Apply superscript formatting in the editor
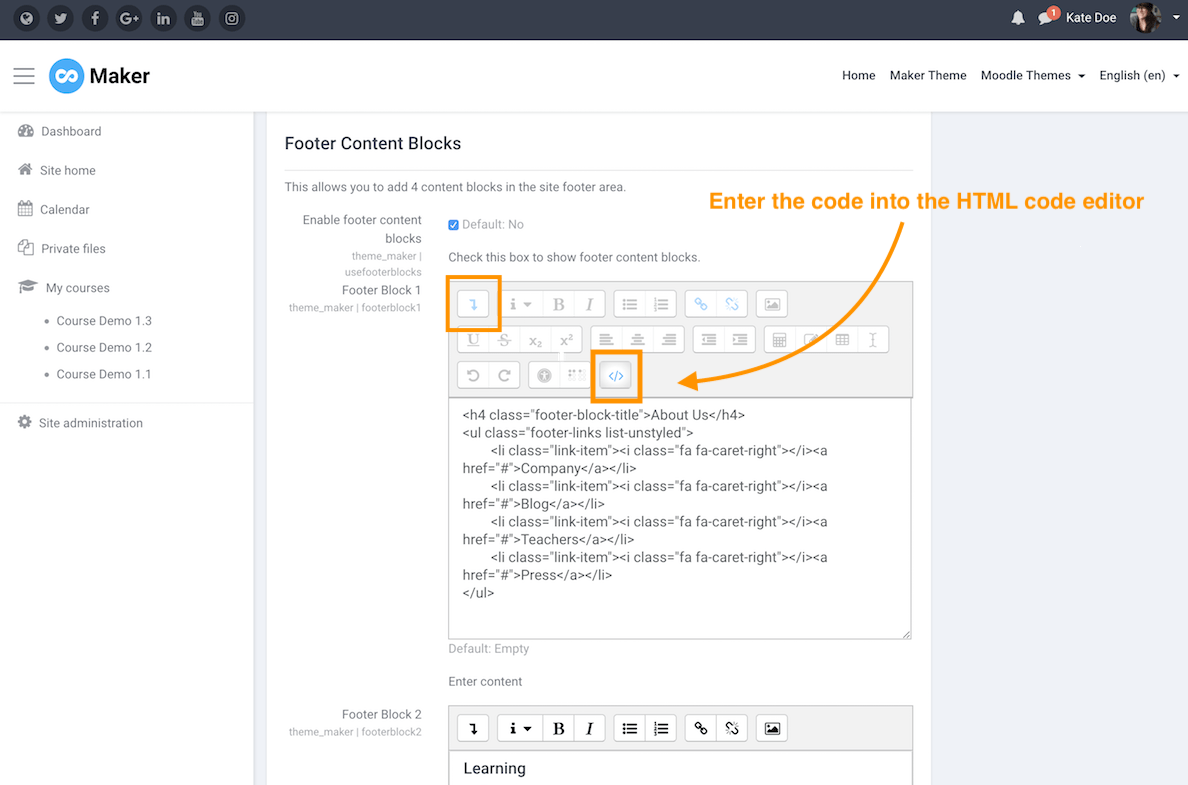 [566, 340]
